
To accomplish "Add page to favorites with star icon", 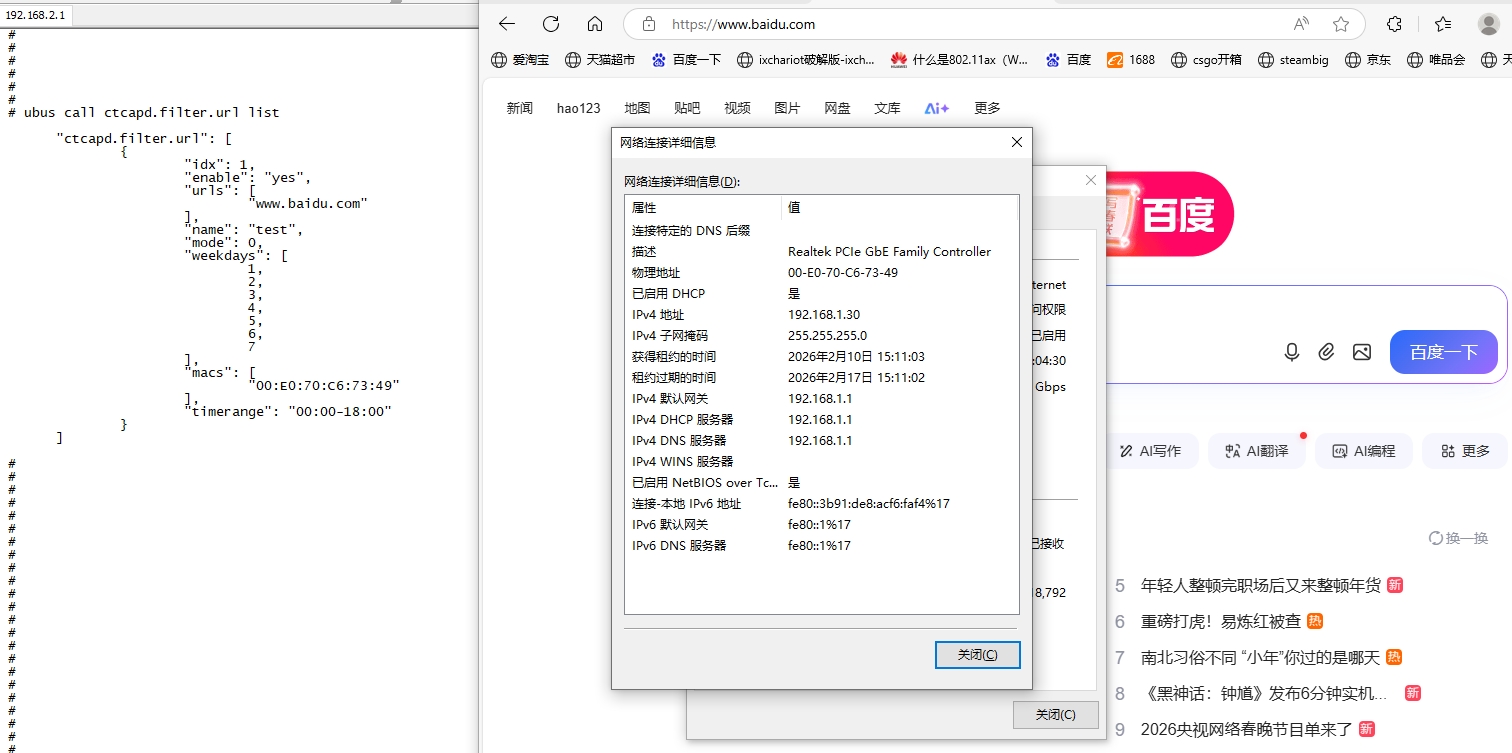I will coord(1341,24).
